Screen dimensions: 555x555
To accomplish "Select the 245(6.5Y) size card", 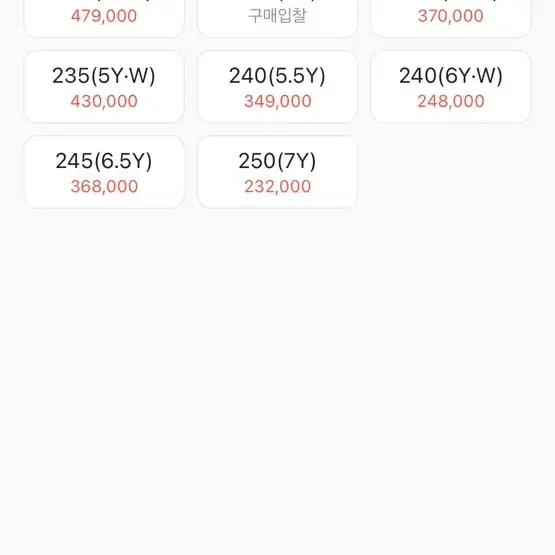I will coord(104,172).
